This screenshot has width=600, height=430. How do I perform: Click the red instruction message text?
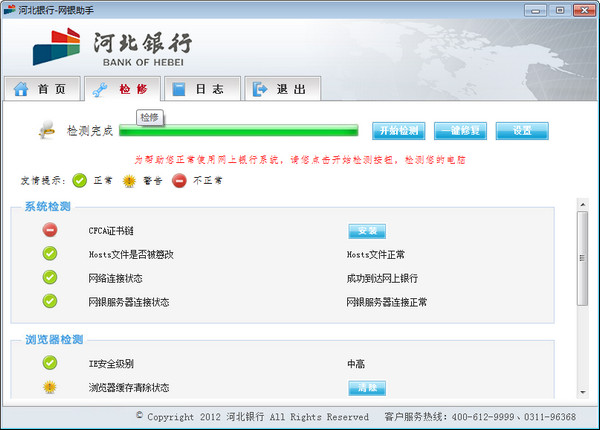coord(300,160)
